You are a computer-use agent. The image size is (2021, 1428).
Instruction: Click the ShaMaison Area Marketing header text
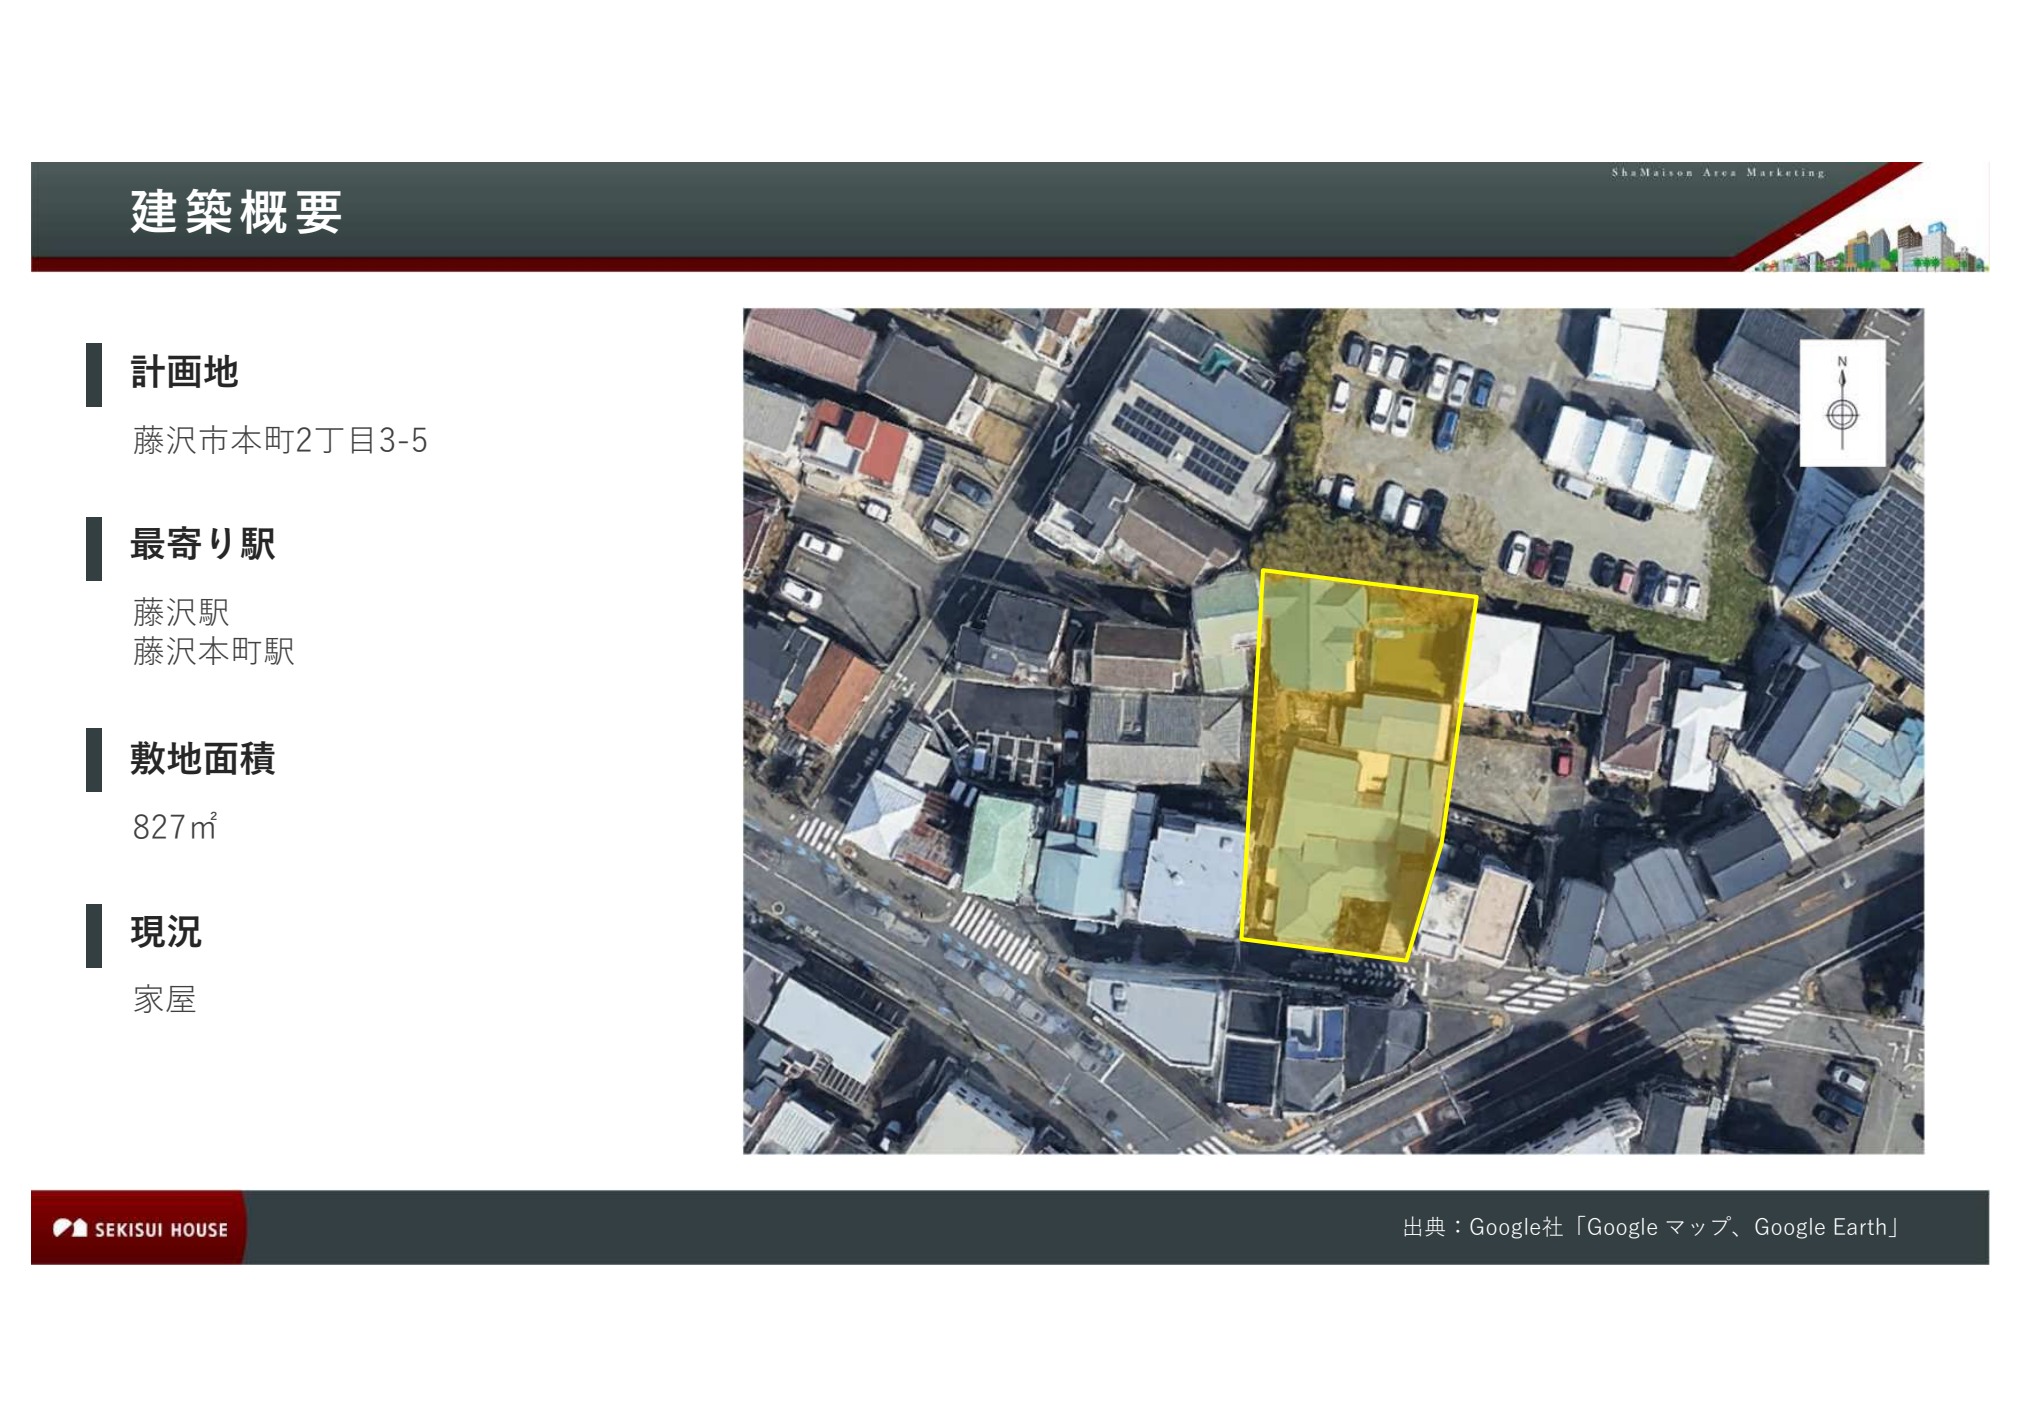[1718, 173]
